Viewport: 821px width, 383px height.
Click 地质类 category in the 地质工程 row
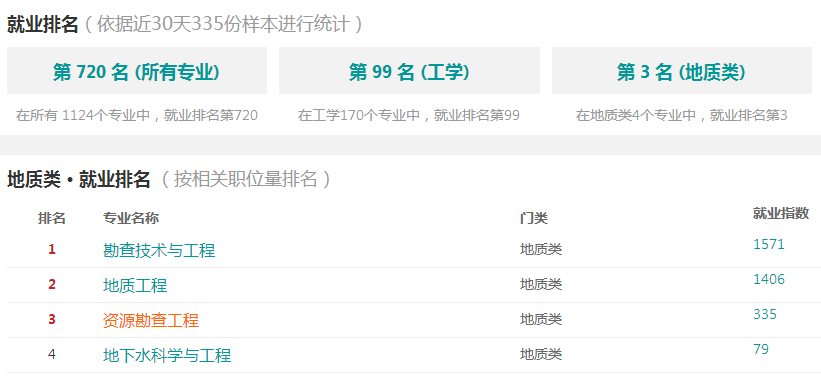[541, 284]
